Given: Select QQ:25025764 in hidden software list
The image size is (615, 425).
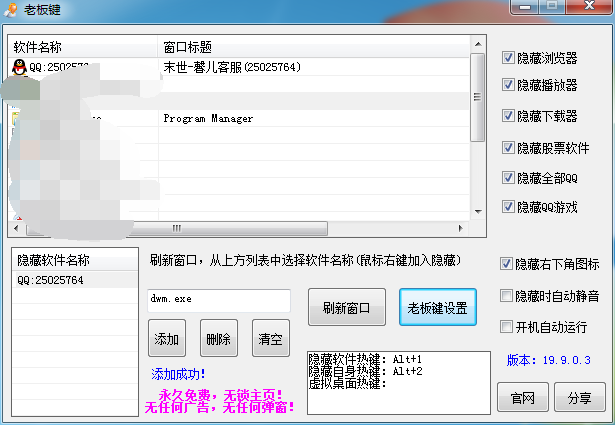Looking at the screenshot, I should point(75,280).
